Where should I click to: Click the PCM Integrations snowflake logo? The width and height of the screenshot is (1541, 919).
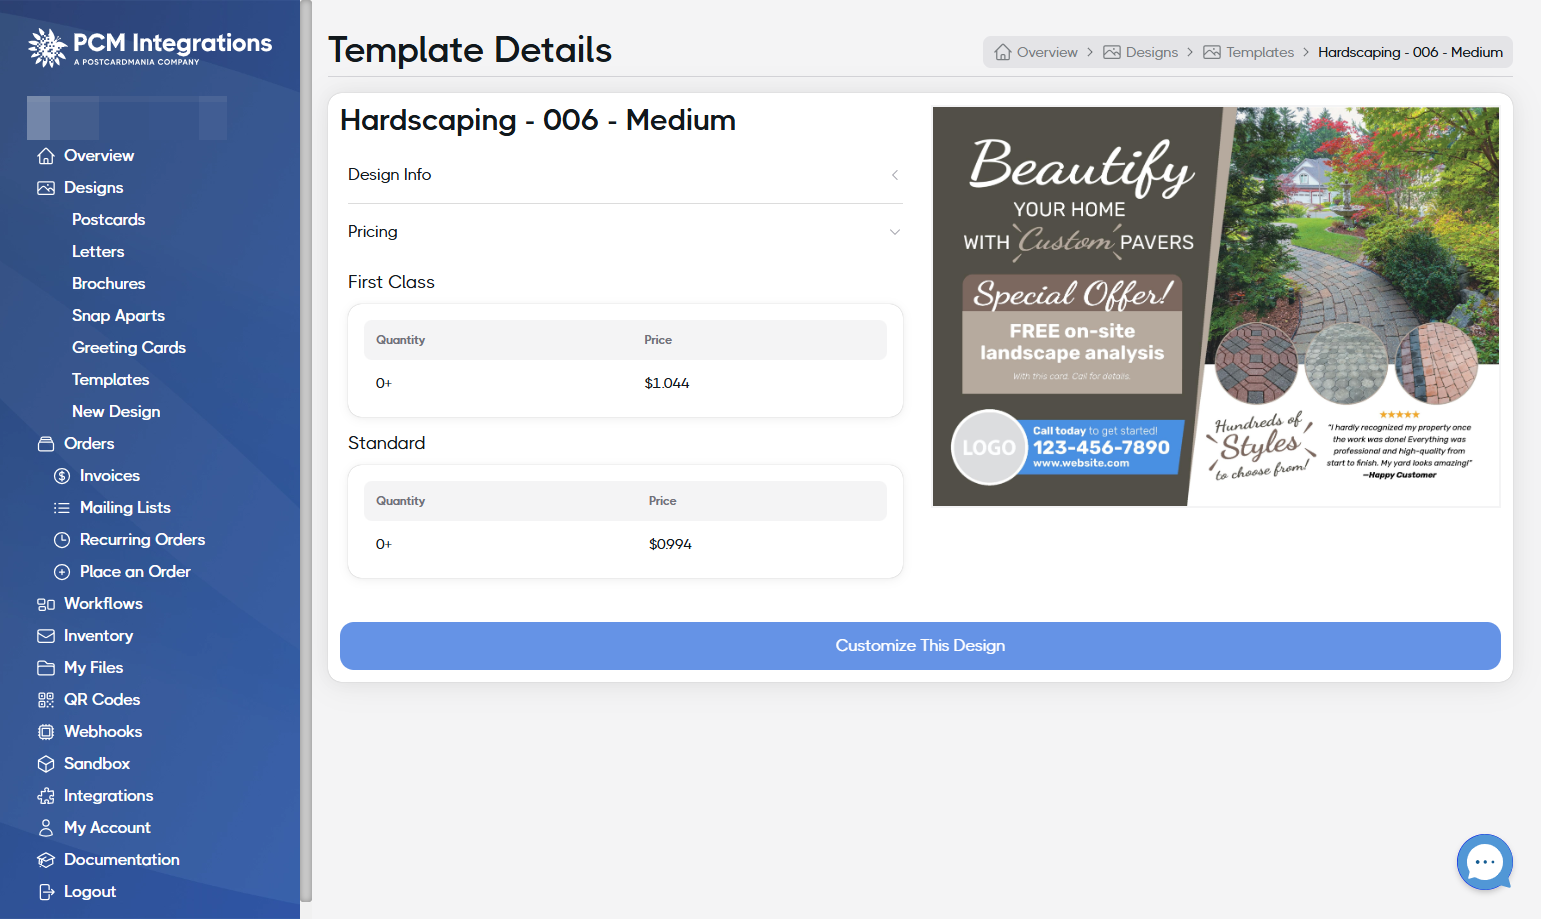(47, 47)
